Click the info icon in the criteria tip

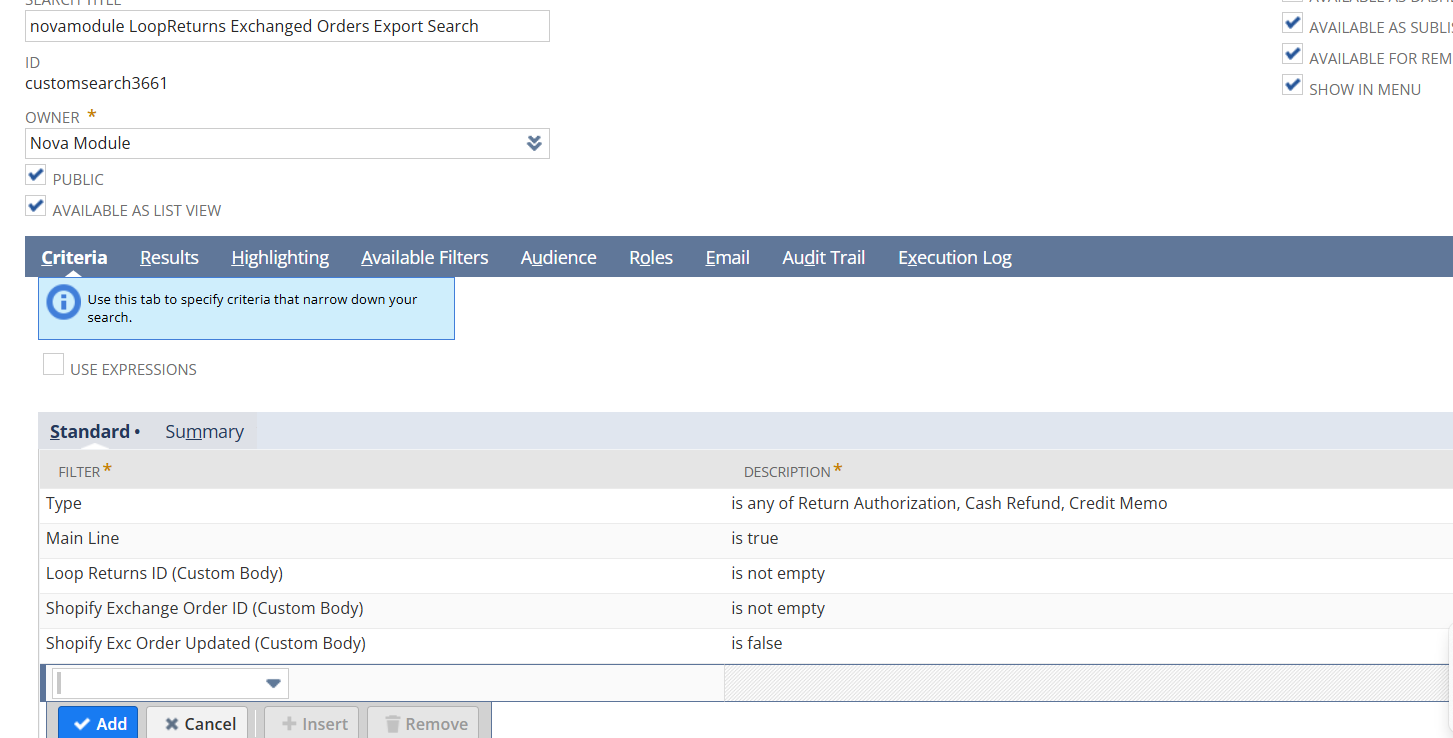[63, 301]
